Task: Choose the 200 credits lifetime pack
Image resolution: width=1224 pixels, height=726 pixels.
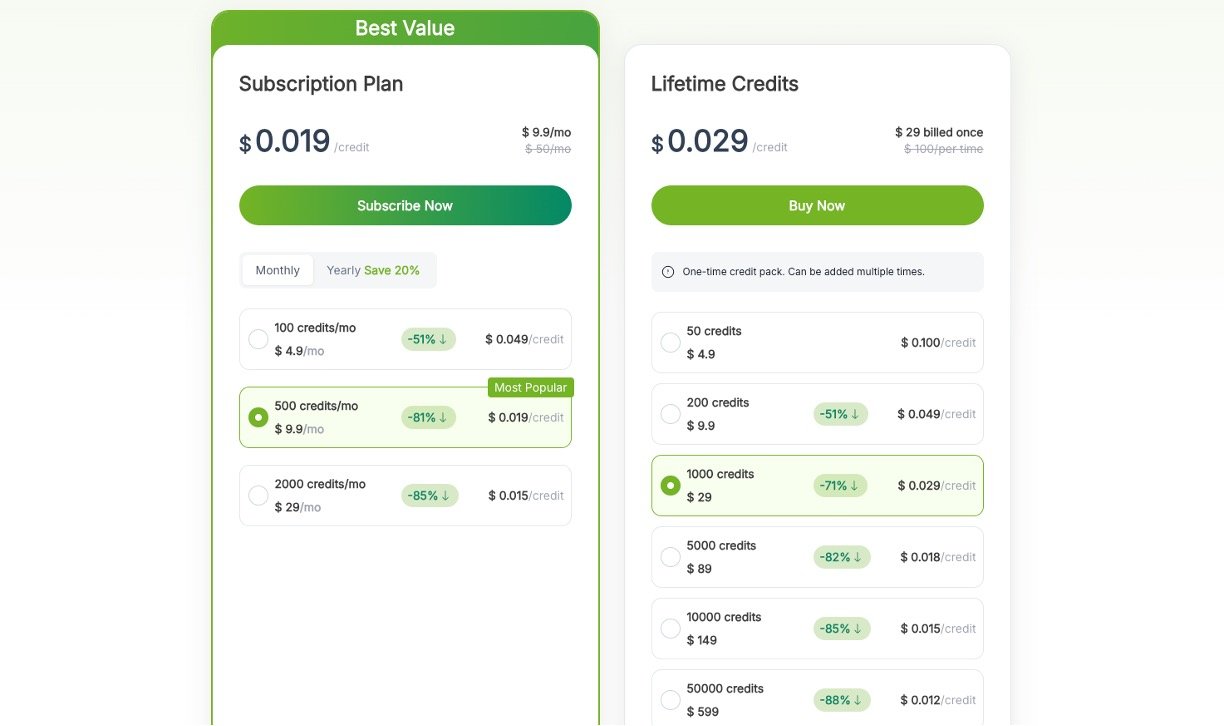Action: tap(670, 414)
